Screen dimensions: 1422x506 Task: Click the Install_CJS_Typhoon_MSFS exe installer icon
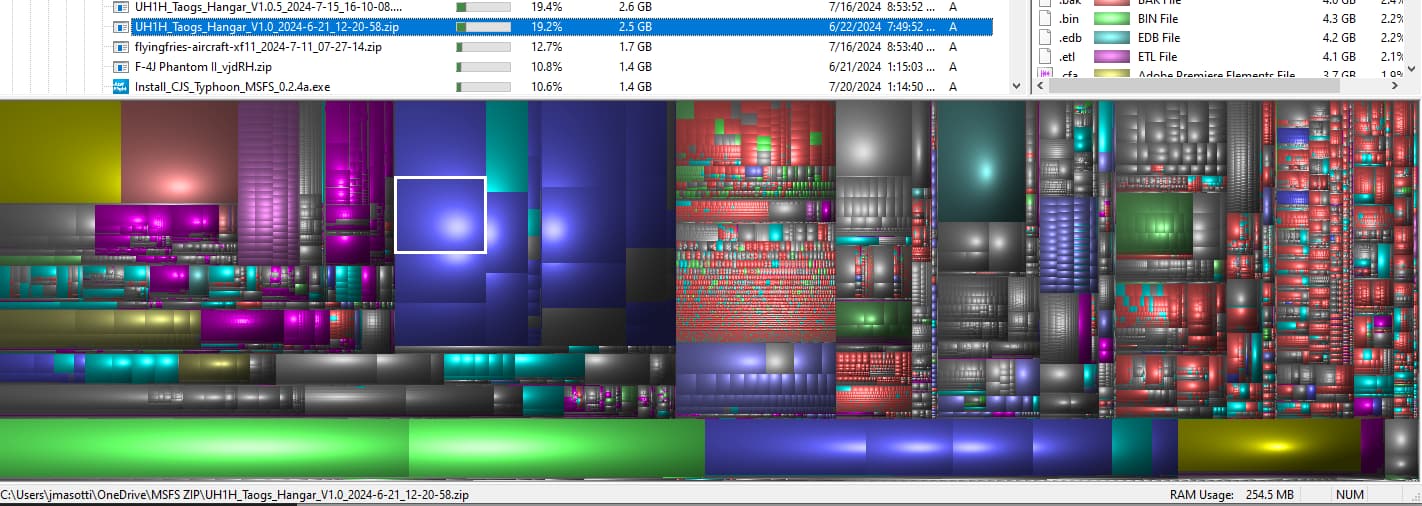(x=121, y=87)
